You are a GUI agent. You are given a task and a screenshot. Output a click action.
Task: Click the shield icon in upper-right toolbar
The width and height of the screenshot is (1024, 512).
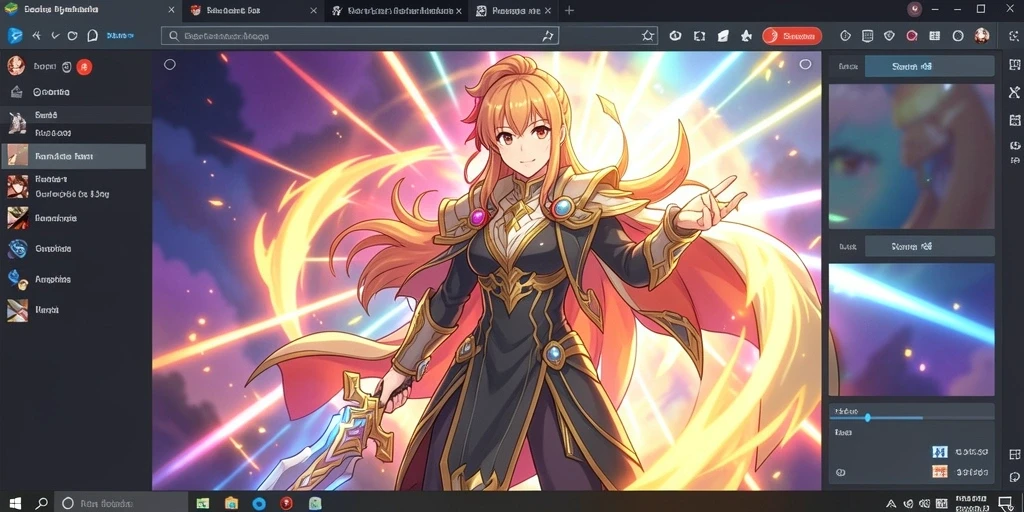(x=889, y=36)
